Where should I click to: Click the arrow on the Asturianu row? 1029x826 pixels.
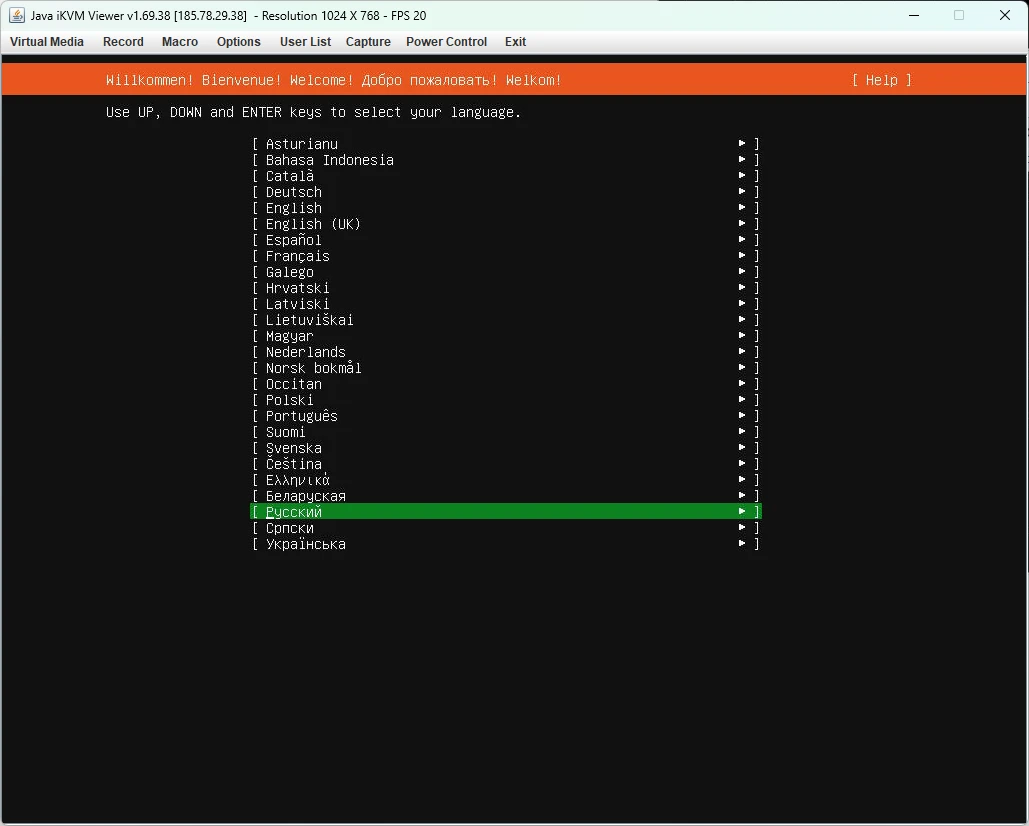[x=742, y=144]
